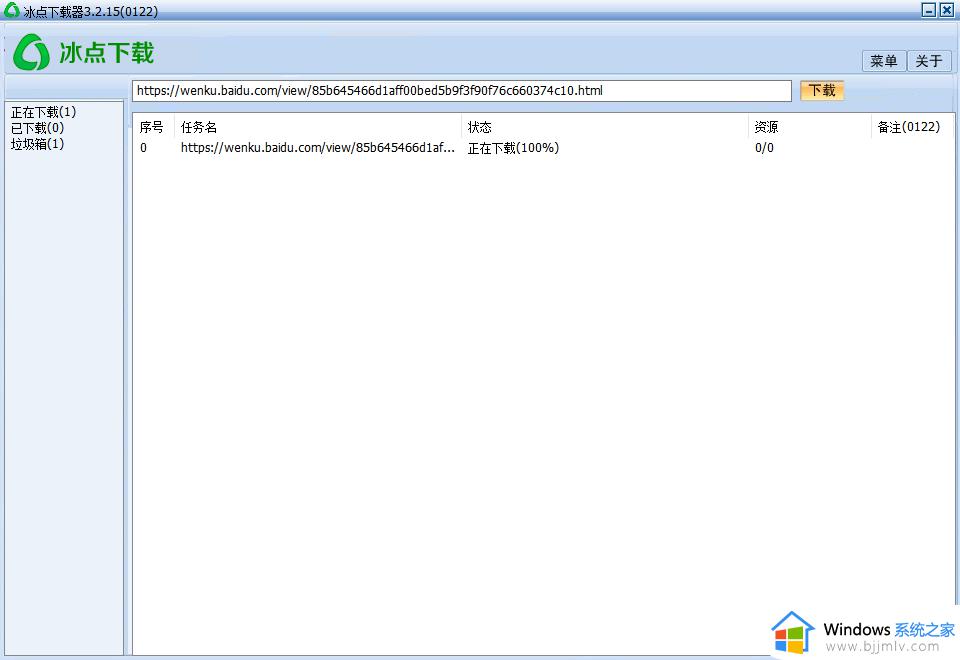Minimize the 冰点下载器 window
Screen dimensions: 960x660
pos(929,10)
